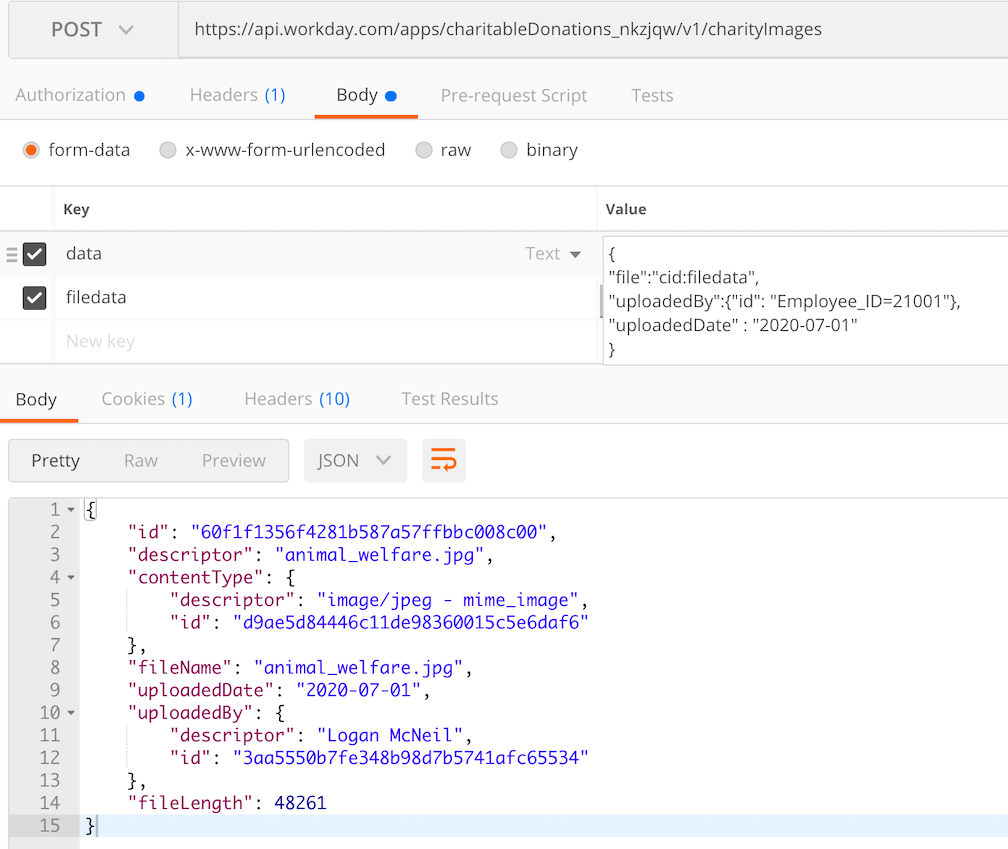Click the contentType id d9ae5d84446c11de98360015c5e6daf6
Image resolution: width=1008 pixels, height=849 pixels.
(410, 623)
